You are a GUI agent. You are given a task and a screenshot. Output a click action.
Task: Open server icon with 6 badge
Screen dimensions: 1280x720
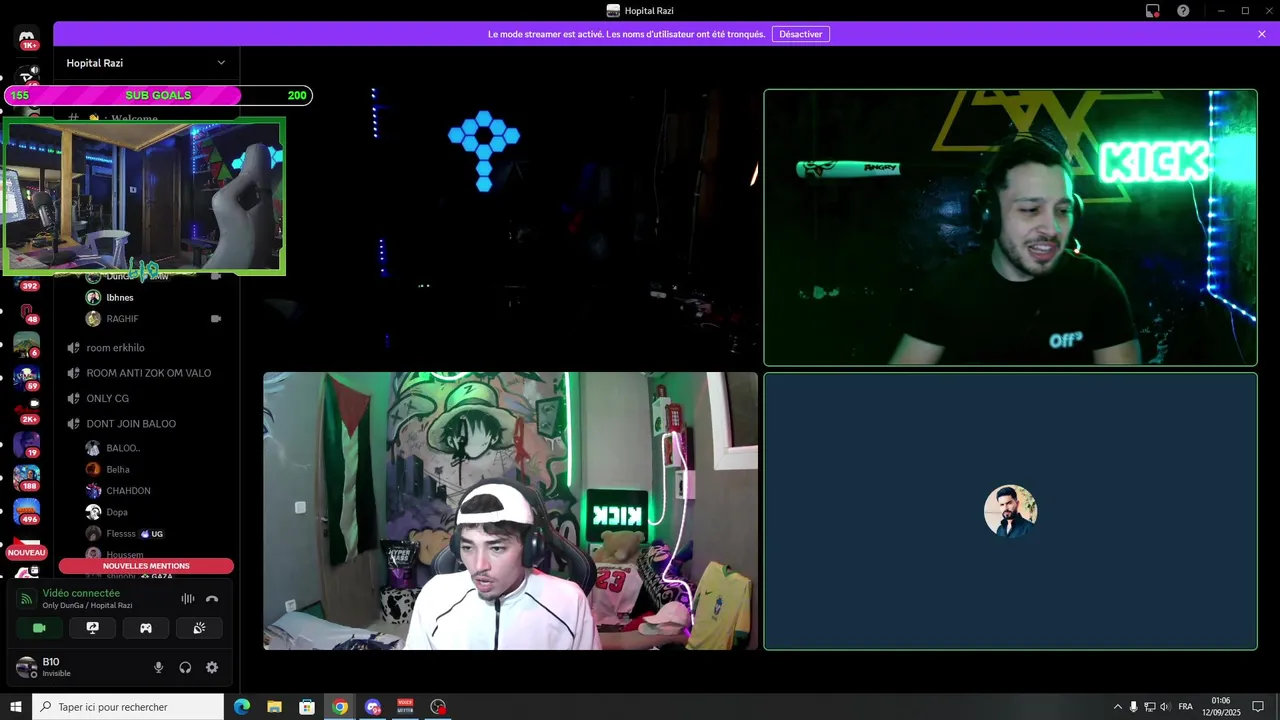coord(27,345)
